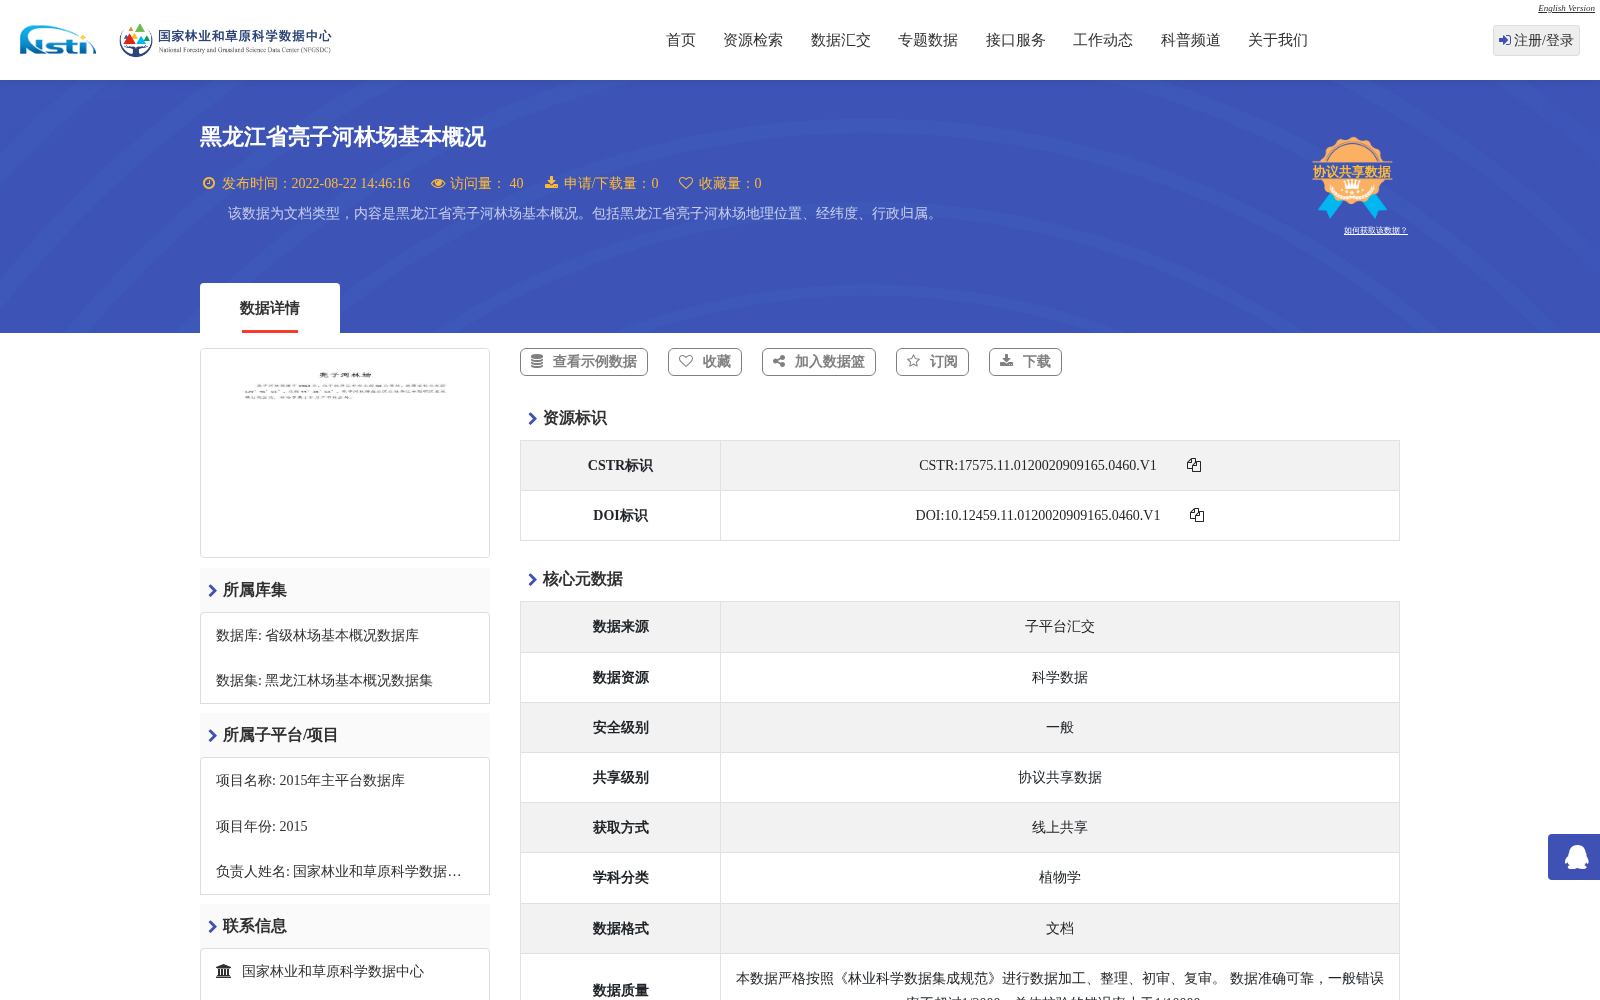The width and height of the screenshot is (1600, 1000).
Task: Click the page title 黑龙江省亮子河林场基本概况
Action: tap(343, 137)
